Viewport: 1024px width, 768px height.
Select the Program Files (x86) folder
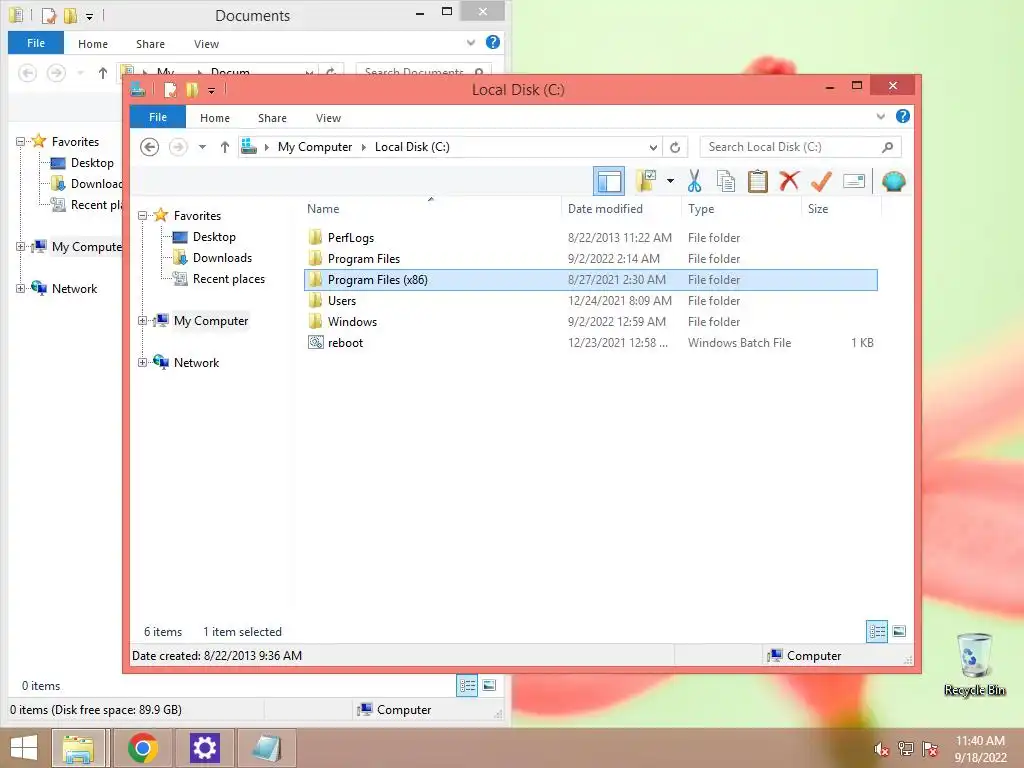point(591,280)
